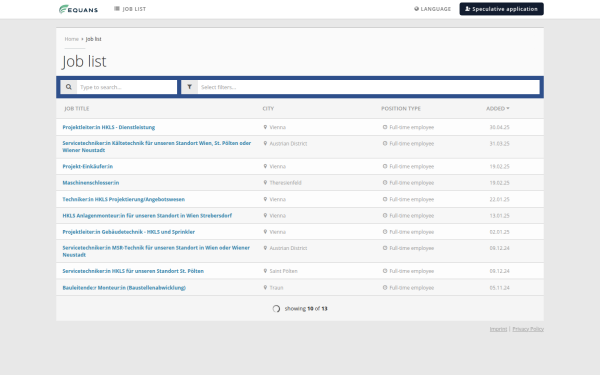Click the funnel filter icon
This screenshot has height=375, width=600.
pos(189,87)
